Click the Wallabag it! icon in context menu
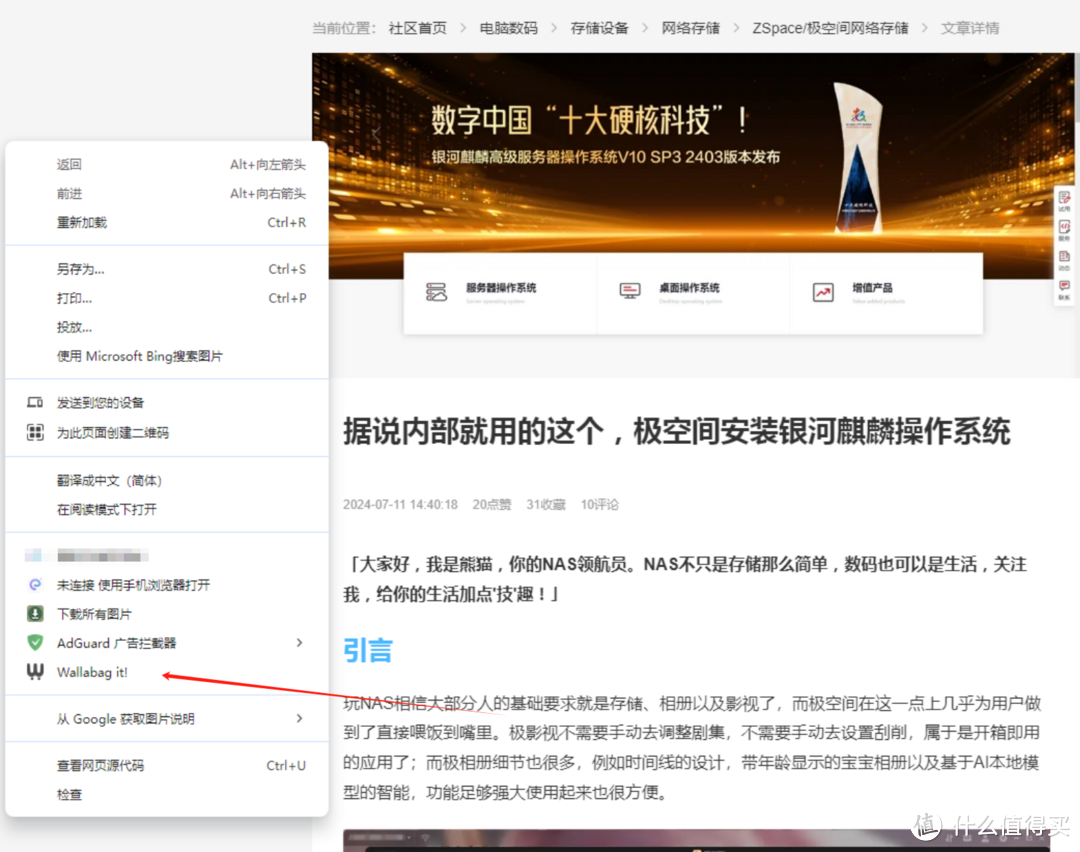The width and height of the screenshot is (1080, 852). click(x=36, y=672)
